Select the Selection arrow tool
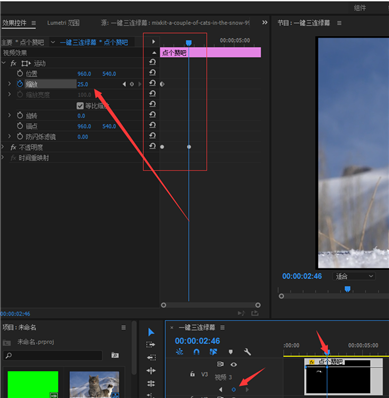 pos(151,332)
